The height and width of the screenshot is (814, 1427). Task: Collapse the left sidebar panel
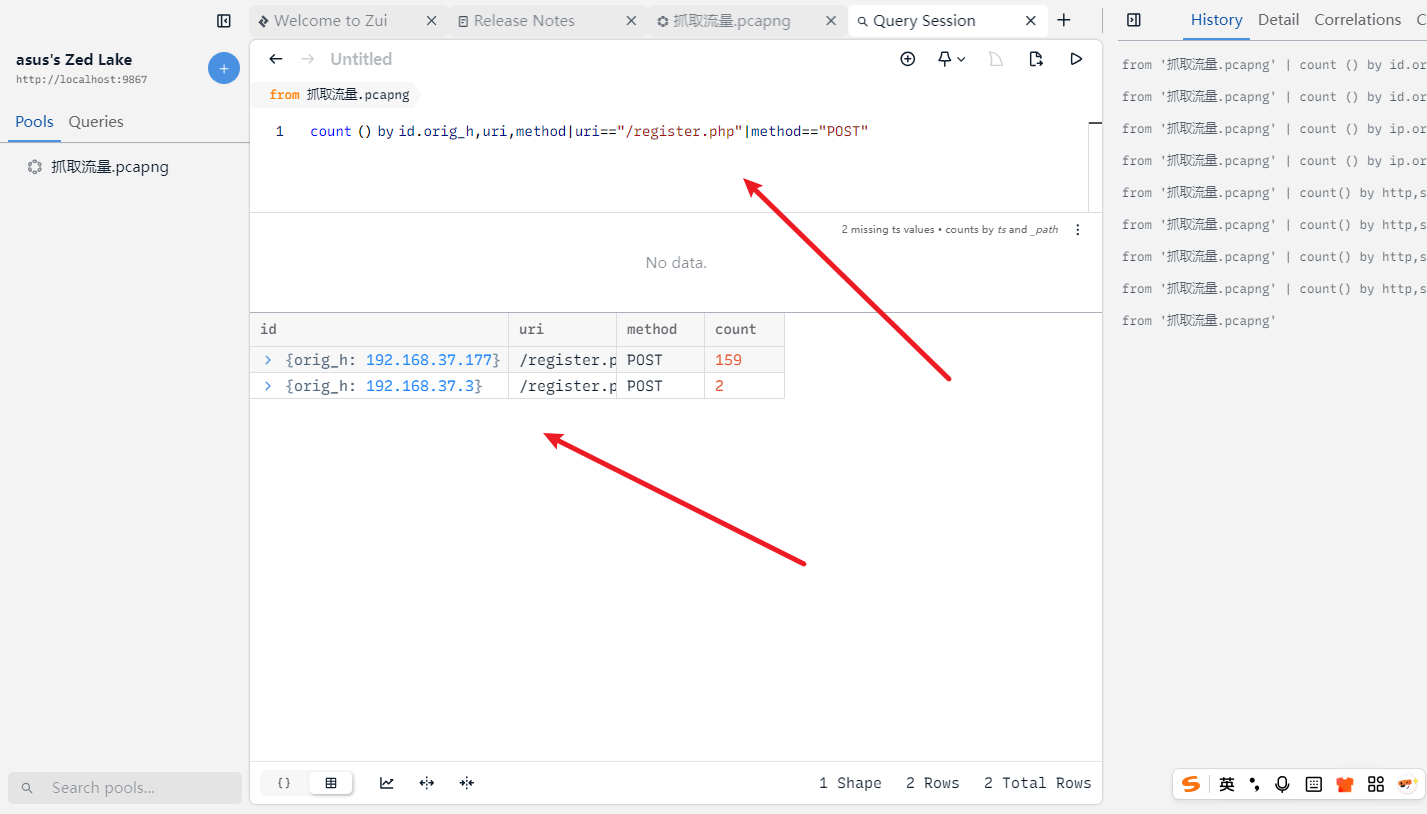coord(224,20)
